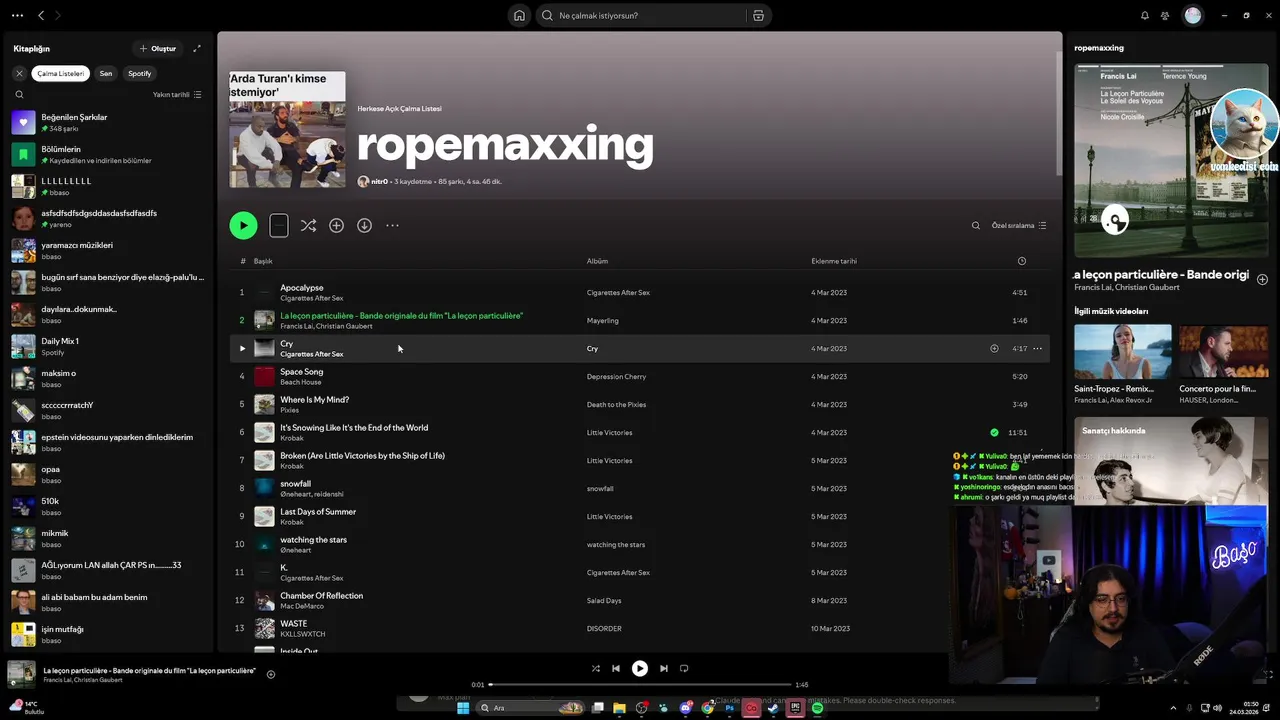Open more options for ropemaxxing playlist
1280x720 pixels.
392,225
